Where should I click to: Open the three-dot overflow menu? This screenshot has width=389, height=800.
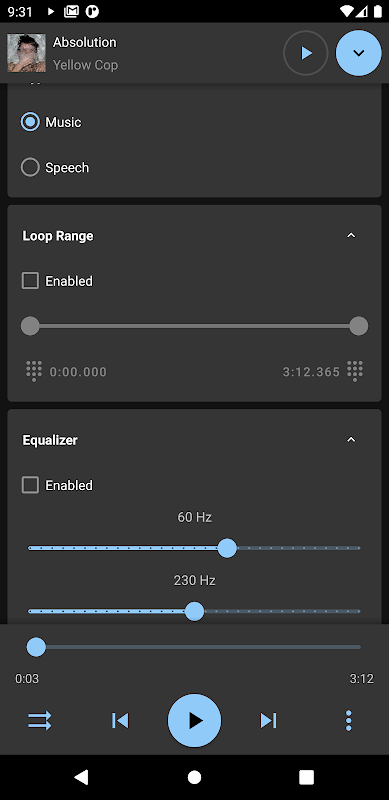tap(349, 720)
